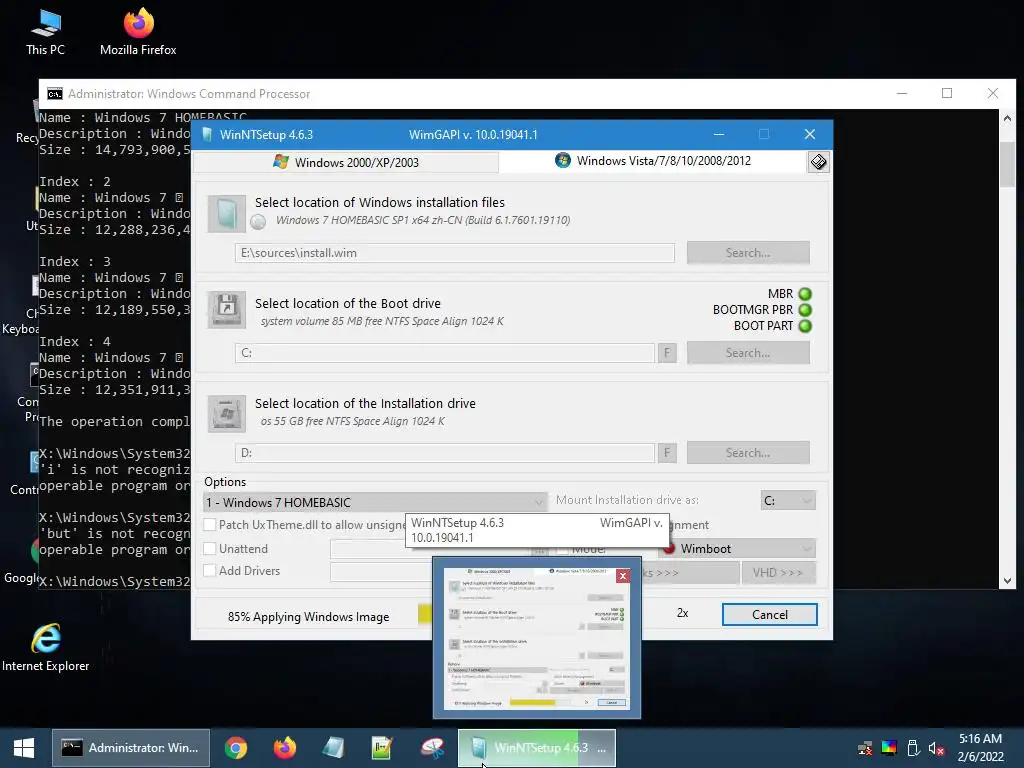Click 'The operation compl' line in Command Processor
Screen dimensions: 1024x768
pos(114,421)
